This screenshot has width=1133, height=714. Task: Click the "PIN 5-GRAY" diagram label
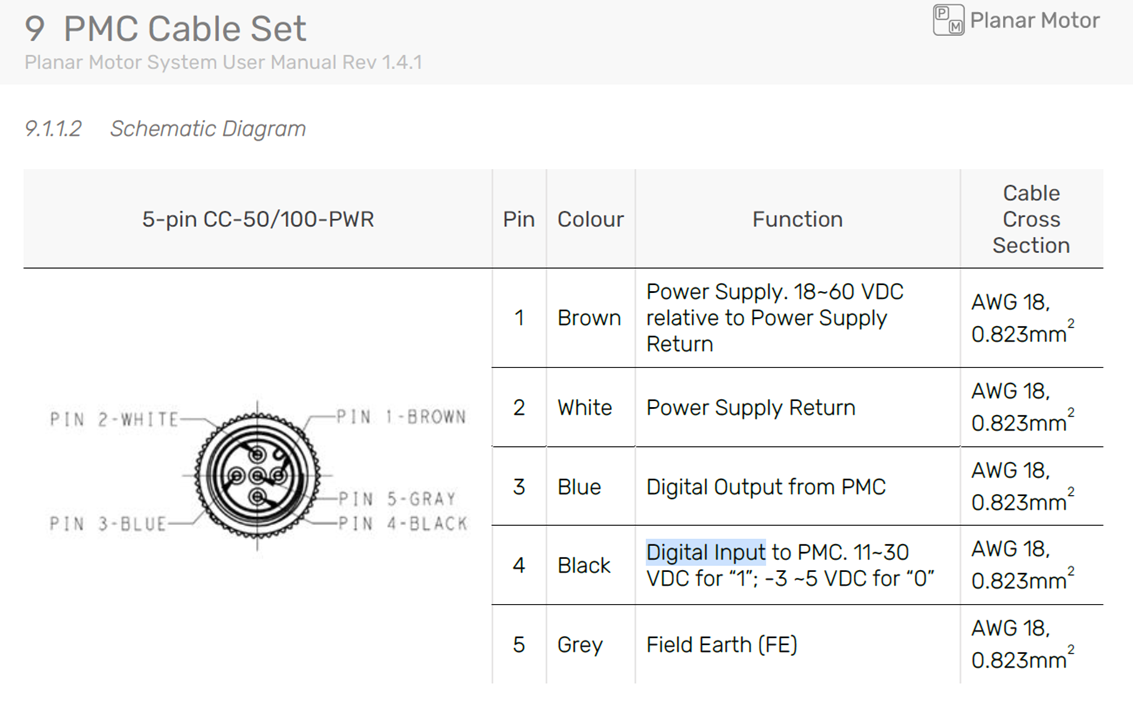point(397,498)
